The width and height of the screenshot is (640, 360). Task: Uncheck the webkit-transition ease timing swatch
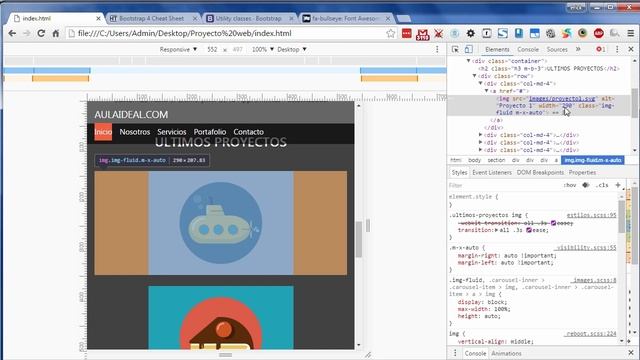point(553,223)
